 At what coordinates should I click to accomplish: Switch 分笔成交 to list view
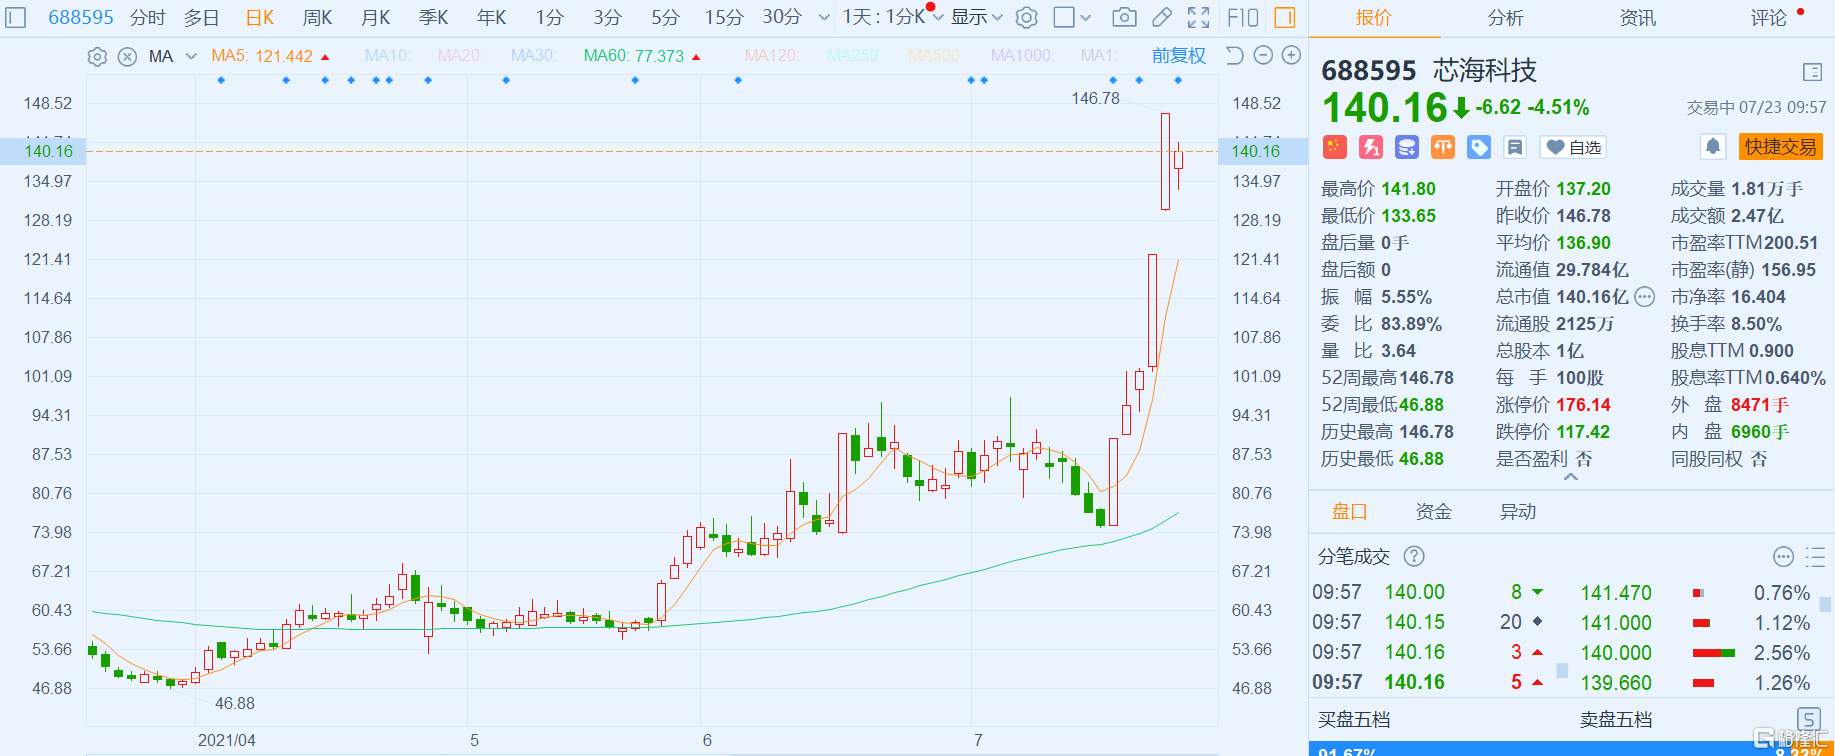[x=1815, y=557]
